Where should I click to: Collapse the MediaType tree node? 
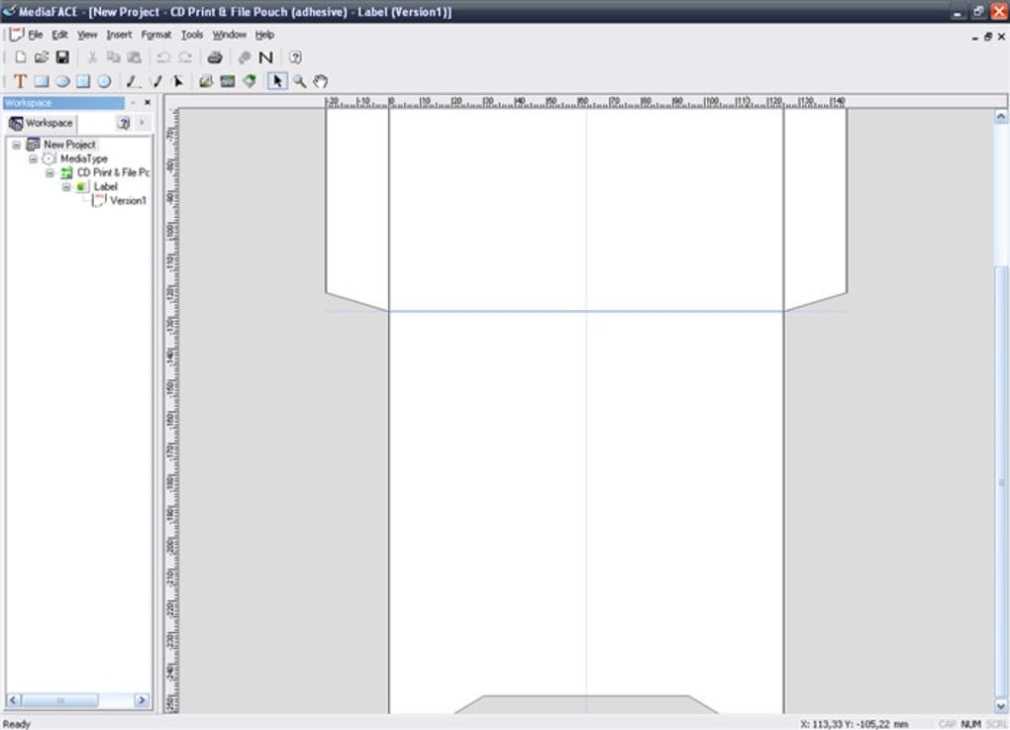[33, 159]
